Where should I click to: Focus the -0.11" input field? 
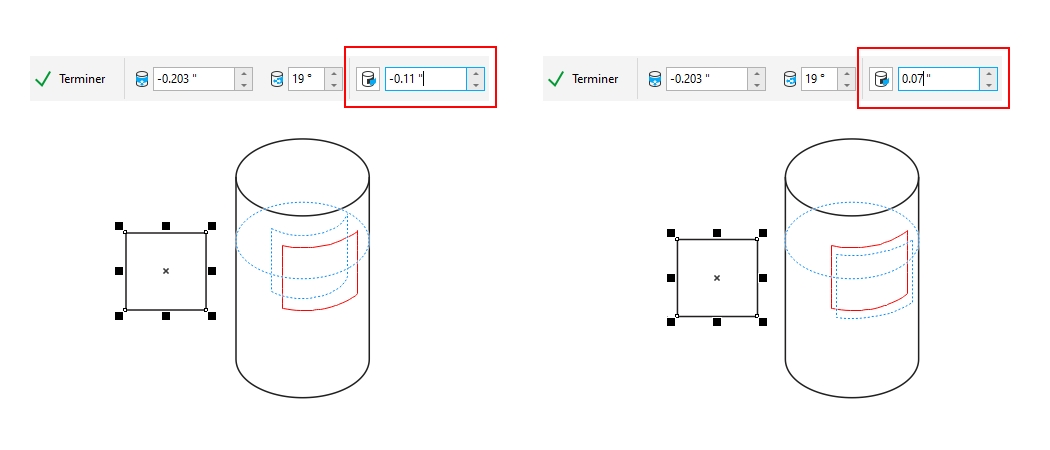click(x=425, y=79)
